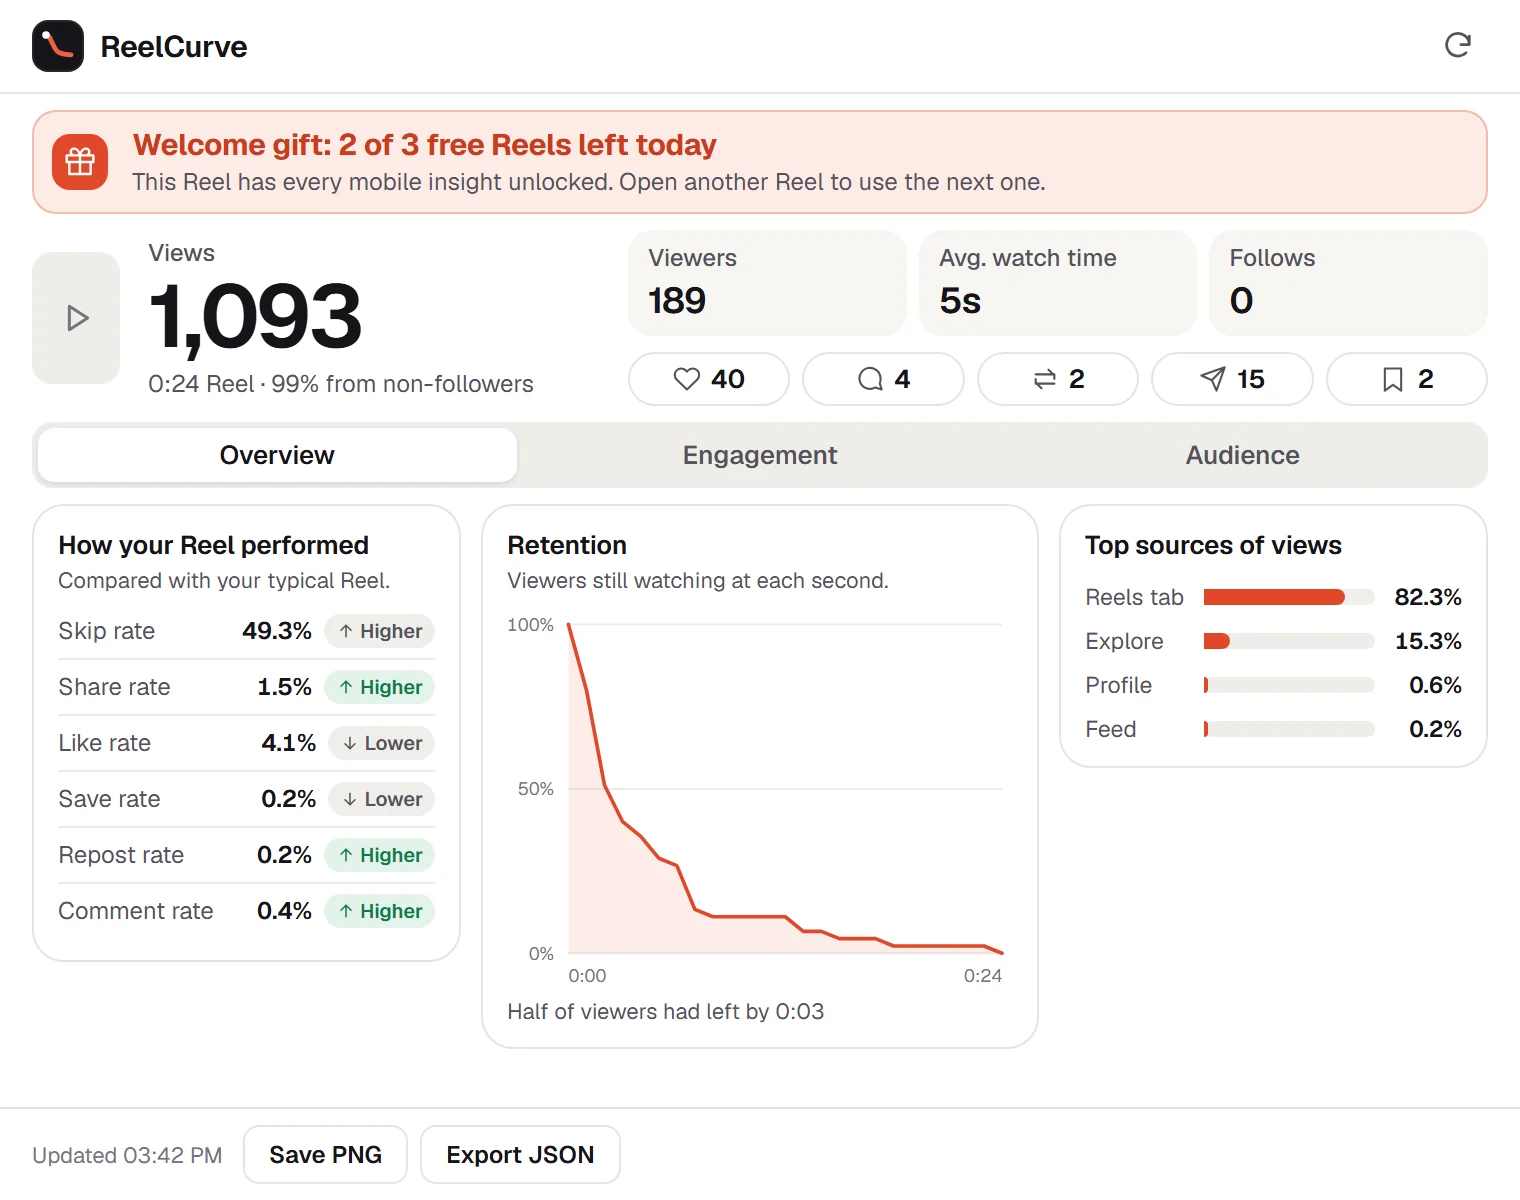The image size is (1520, 1200).
Task: Select the Avg. watch time card
Action: click(1058, 283)
